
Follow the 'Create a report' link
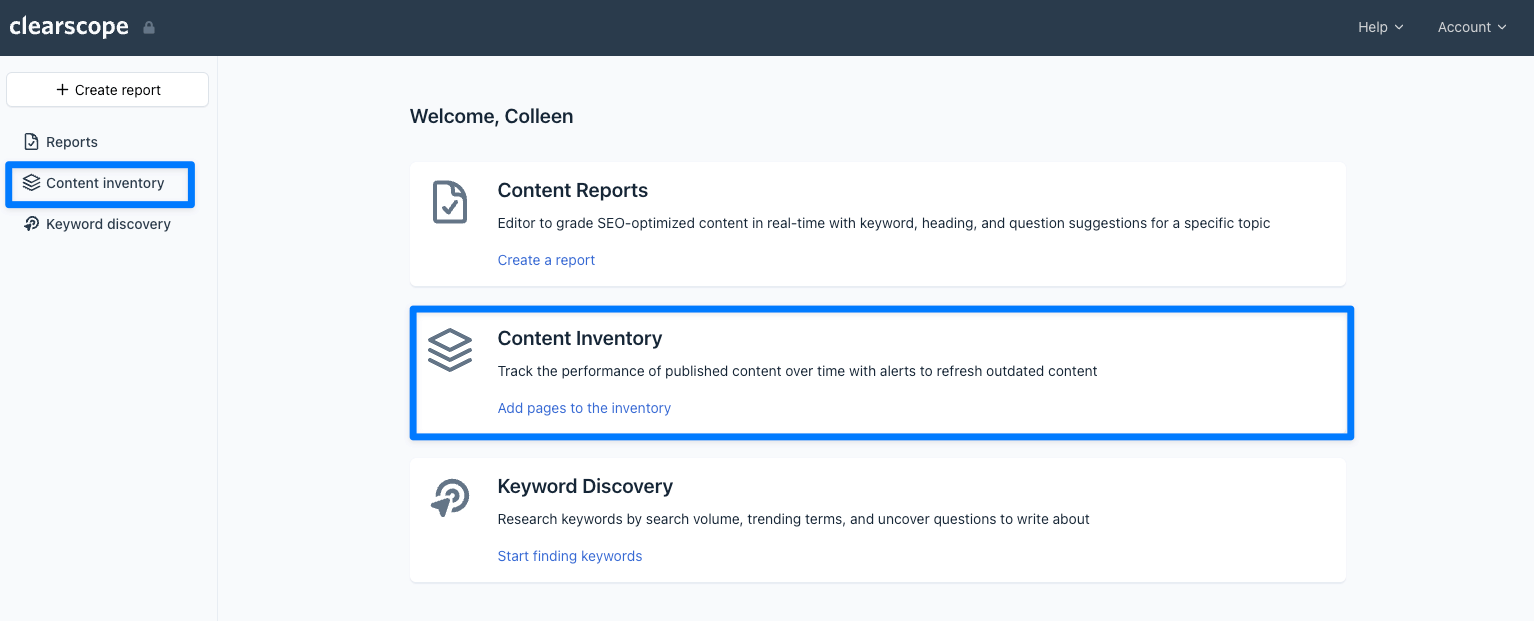coord(546,260)
